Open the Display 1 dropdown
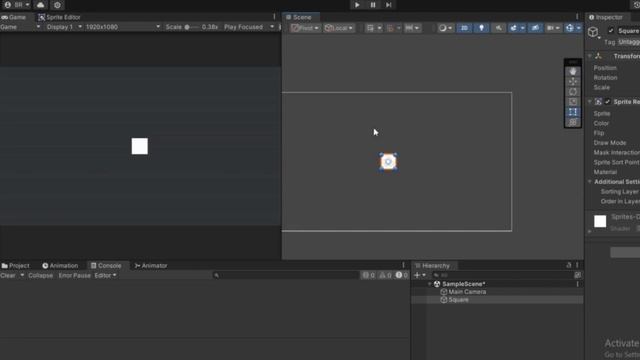This screenshot has width=640, height=360. [64, 27]
